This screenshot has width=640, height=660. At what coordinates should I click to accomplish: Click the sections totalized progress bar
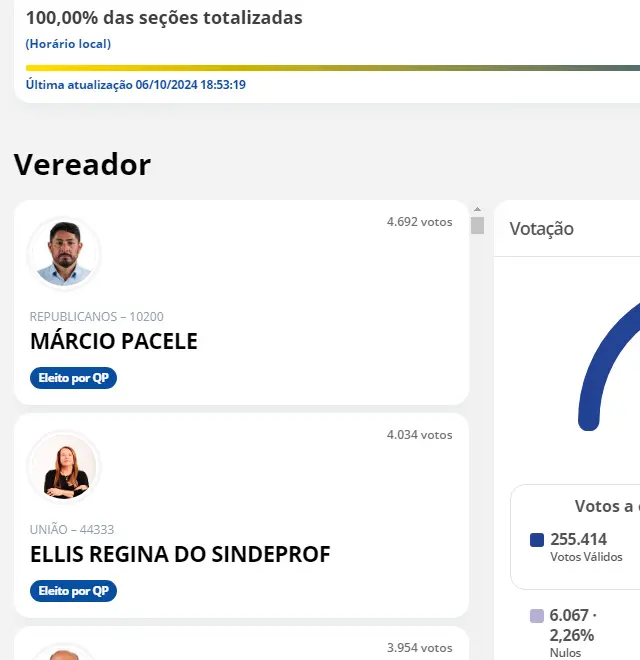(x=330, y=68)
